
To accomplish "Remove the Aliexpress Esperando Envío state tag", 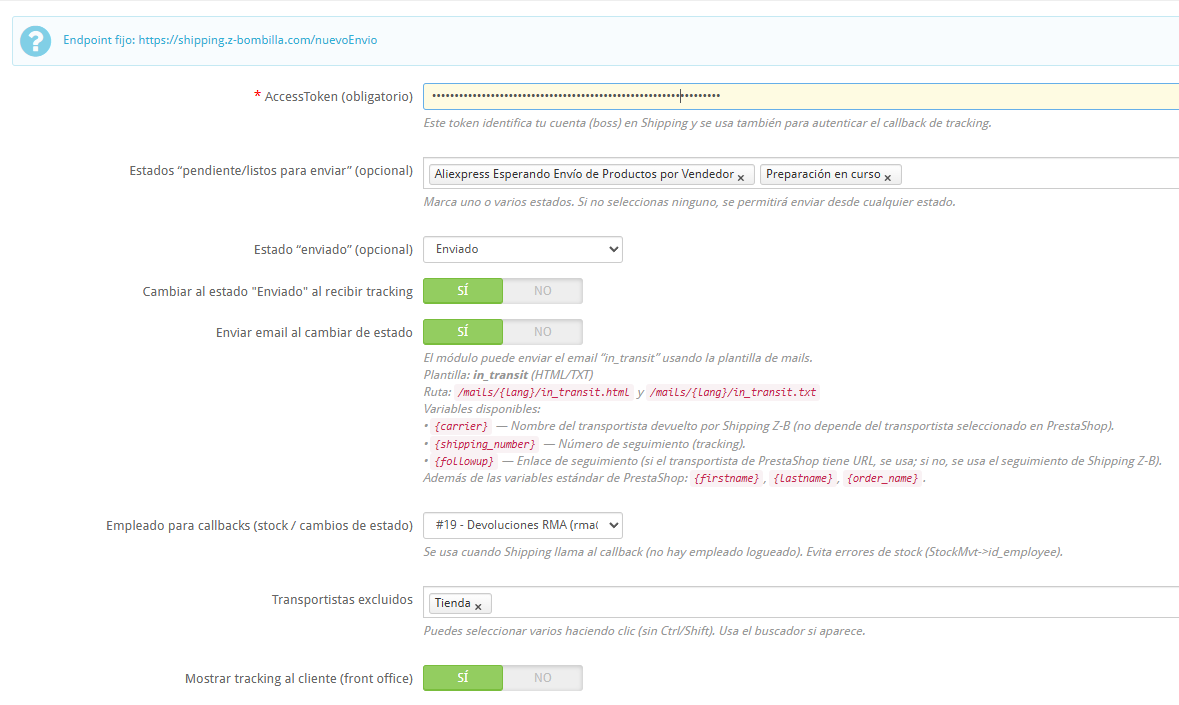I will click(741, 177).
